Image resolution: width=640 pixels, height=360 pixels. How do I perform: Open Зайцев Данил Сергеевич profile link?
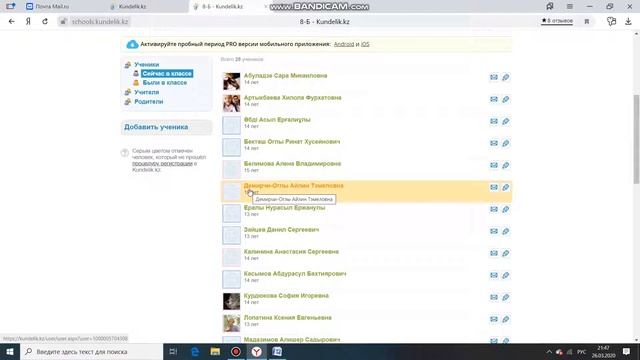(281, 230)
